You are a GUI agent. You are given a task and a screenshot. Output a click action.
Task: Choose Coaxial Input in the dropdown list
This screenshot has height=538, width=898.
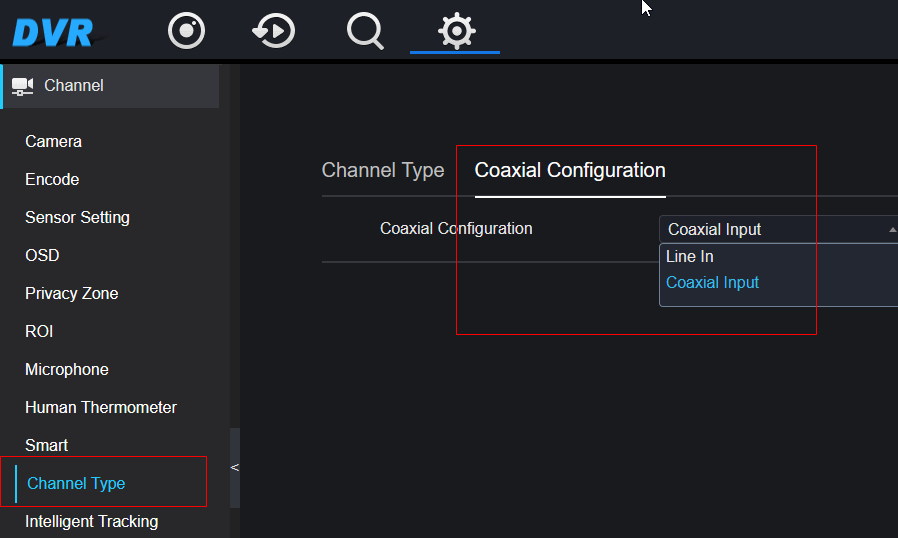click(x=712, y=282)
